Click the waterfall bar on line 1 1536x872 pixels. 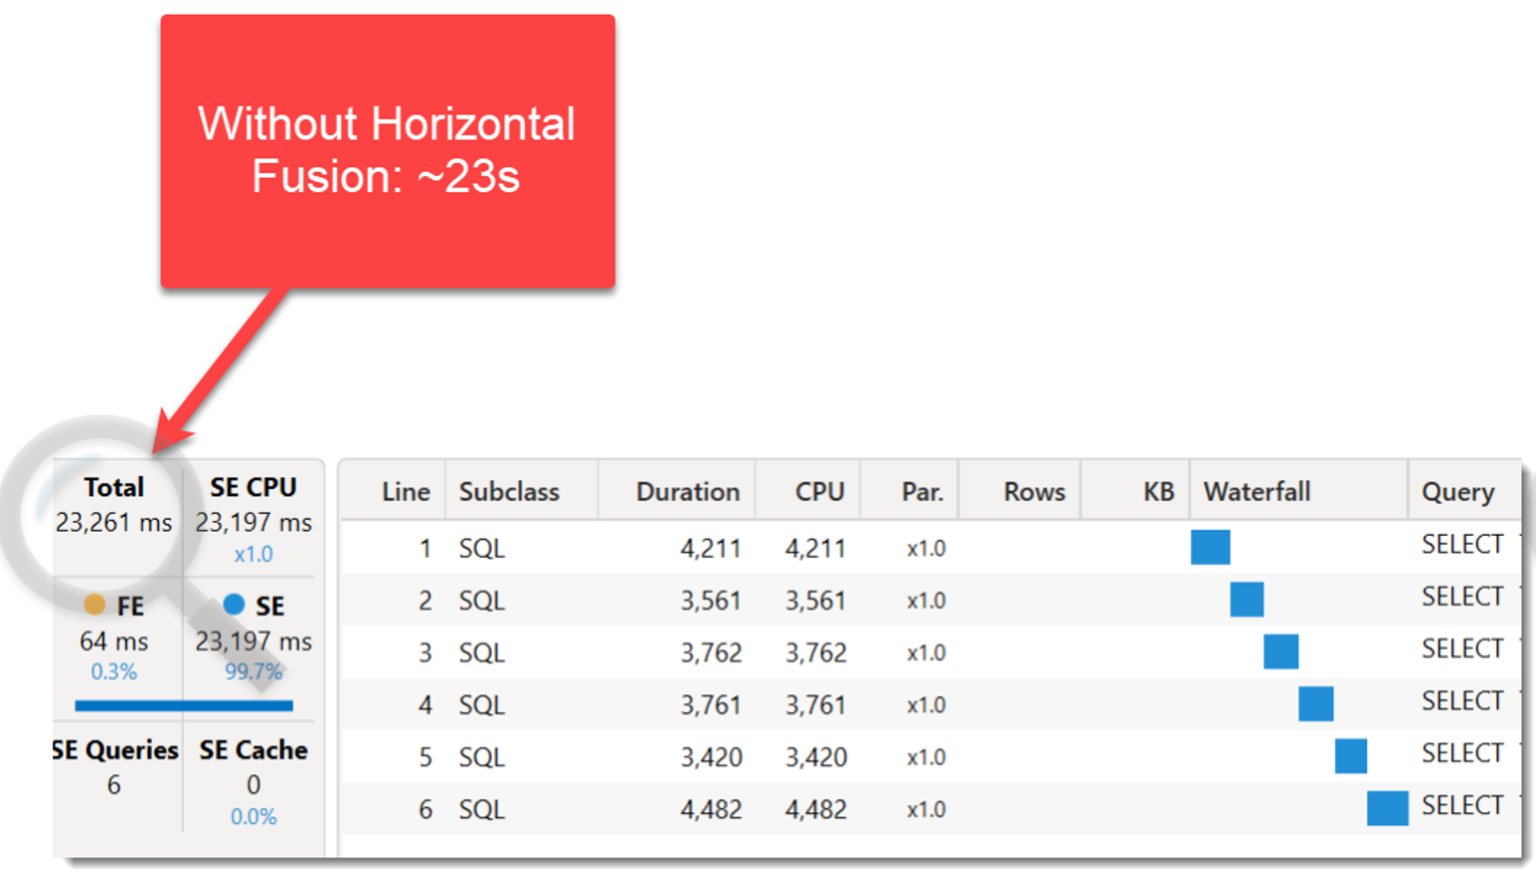click(x=1210, y=547)
